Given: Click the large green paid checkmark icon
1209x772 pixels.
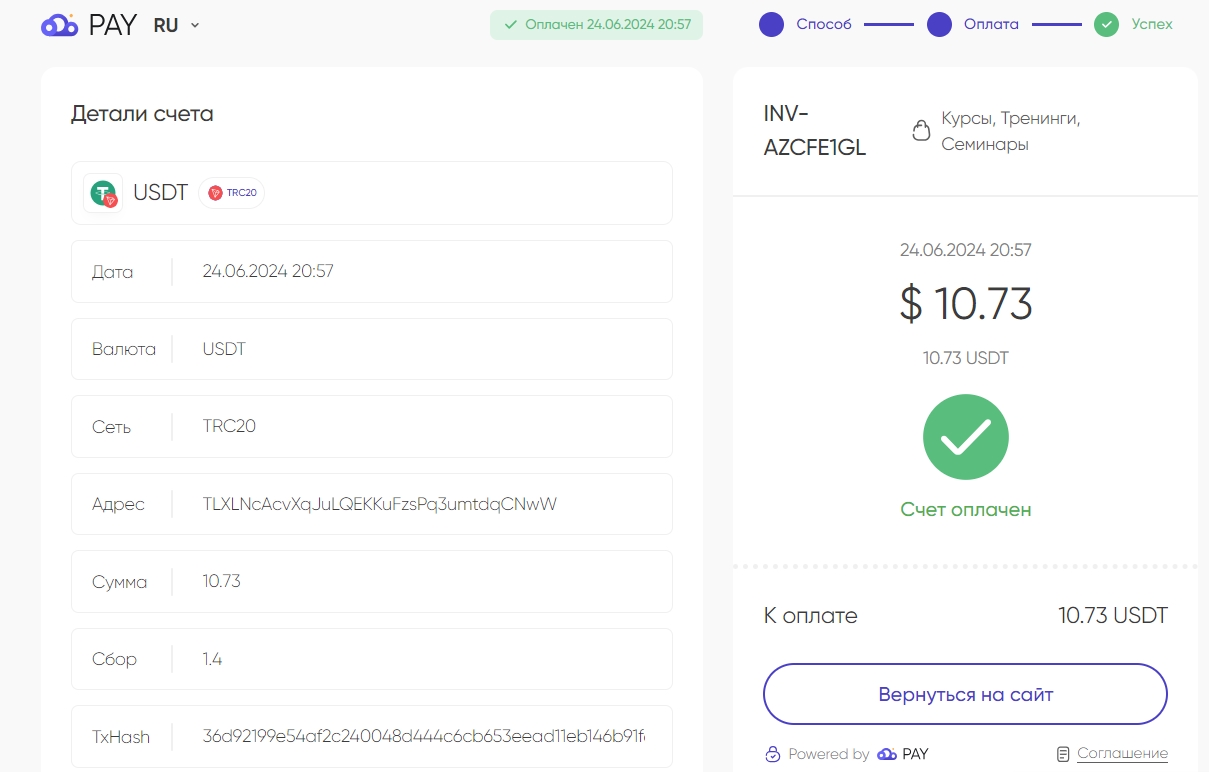Looking at the screenshot, I should pos(965,437).
